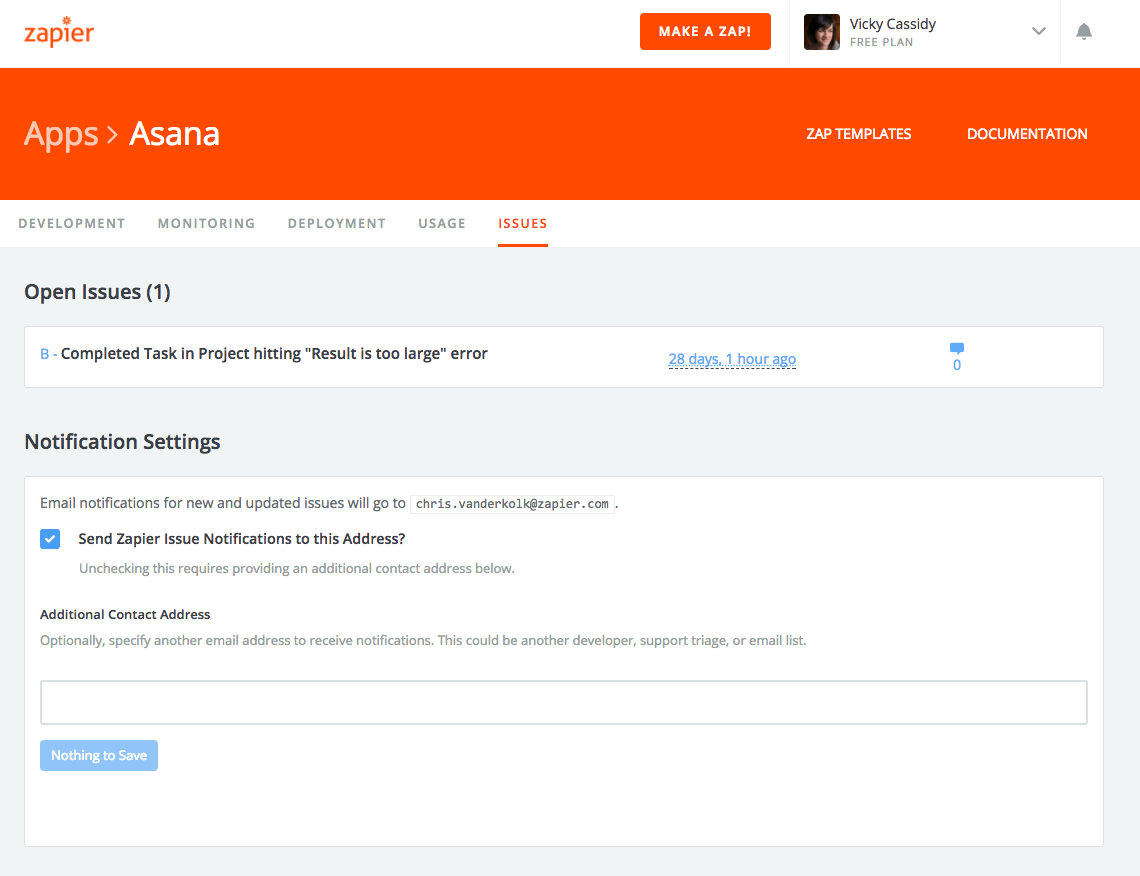Click the Zapier logo
This screenshot has width=1140, height=876.
coord(59,32)
